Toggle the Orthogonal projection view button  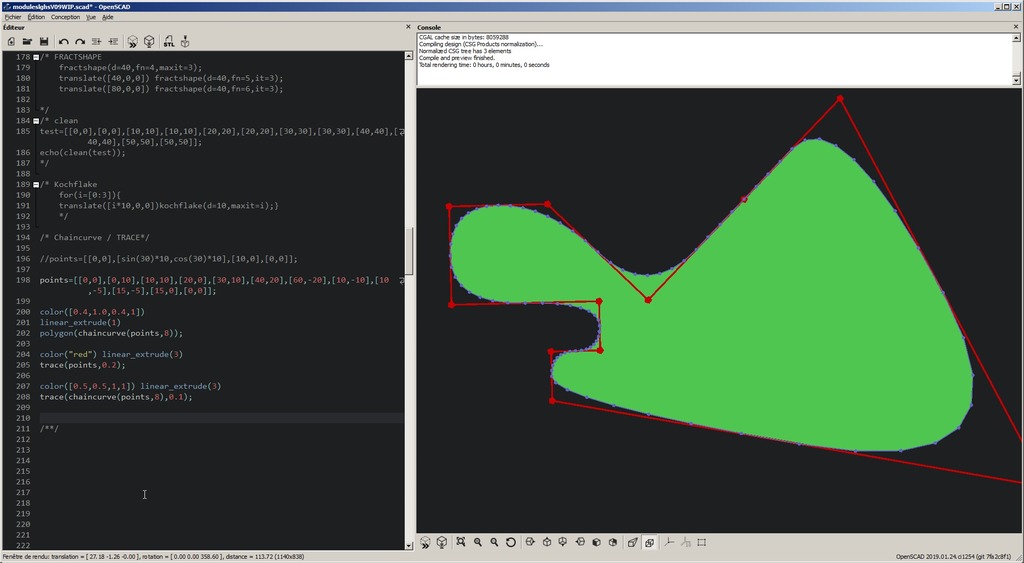point(649,542)
